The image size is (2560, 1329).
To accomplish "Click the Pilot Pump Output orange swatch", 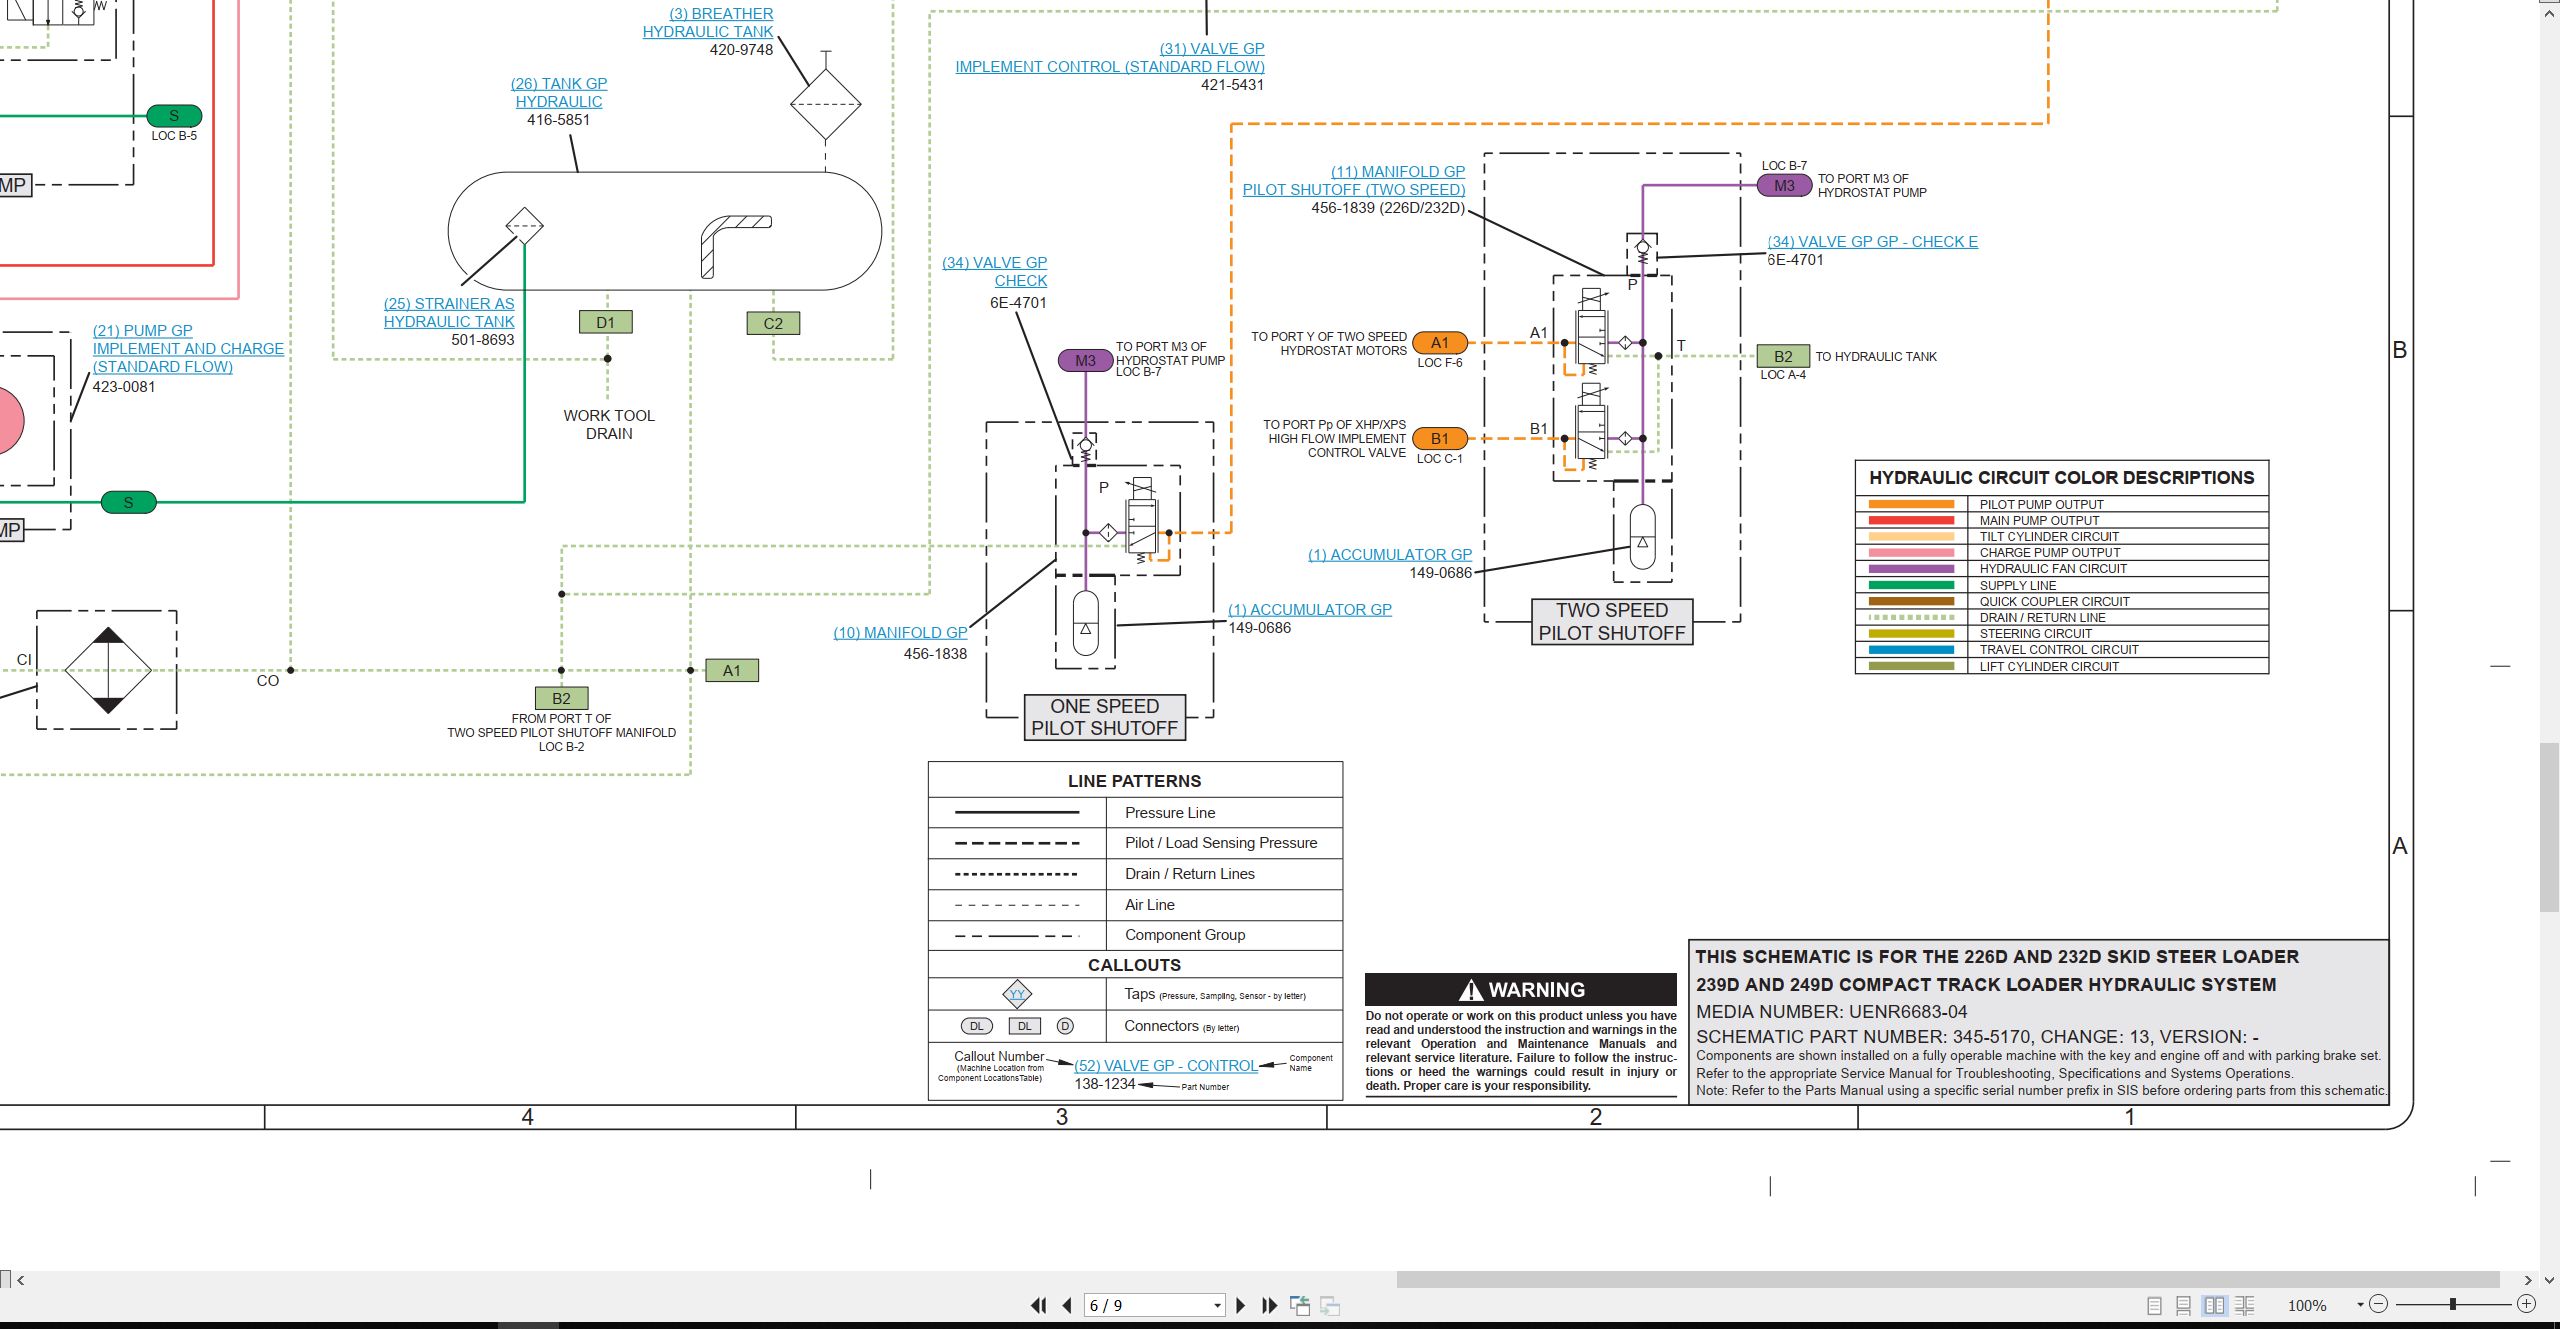I will point(1911,505).
